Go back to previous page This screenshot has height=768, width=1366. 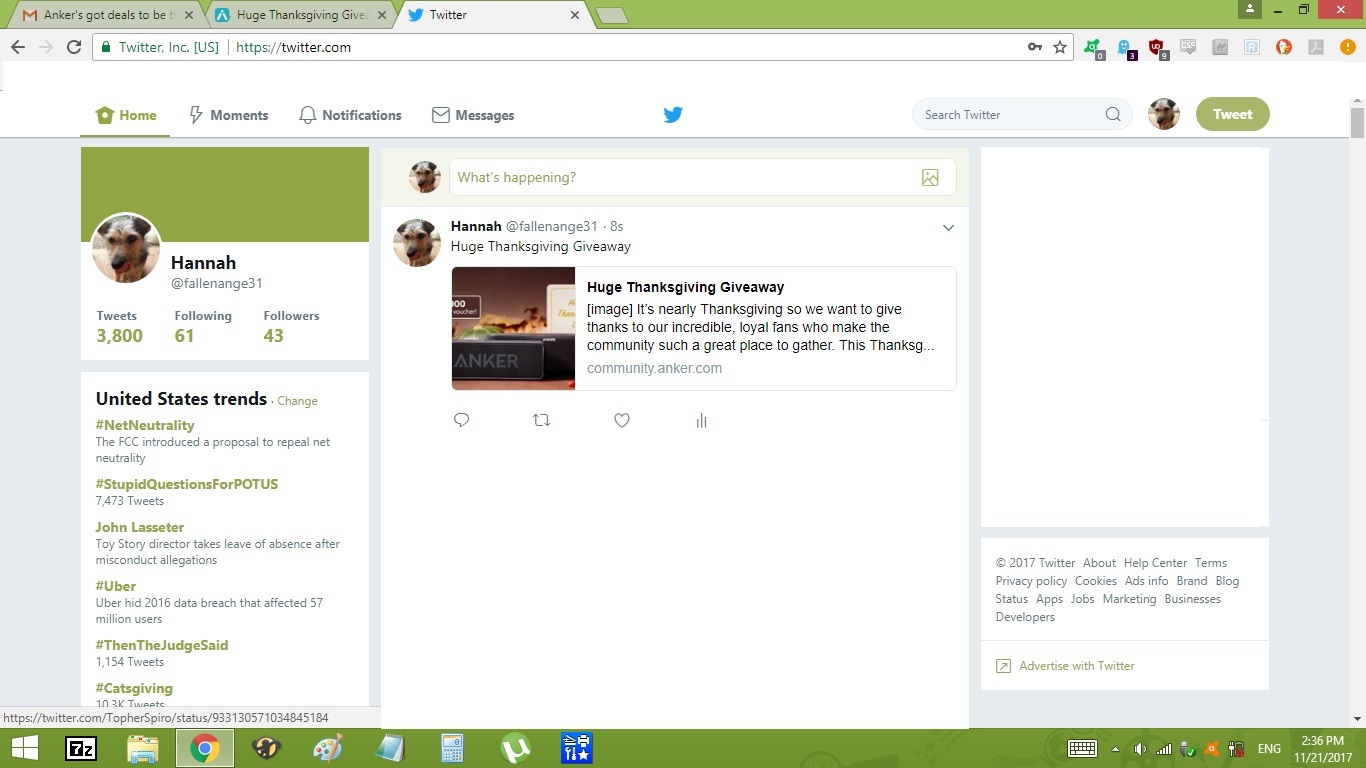pos(18,47)
